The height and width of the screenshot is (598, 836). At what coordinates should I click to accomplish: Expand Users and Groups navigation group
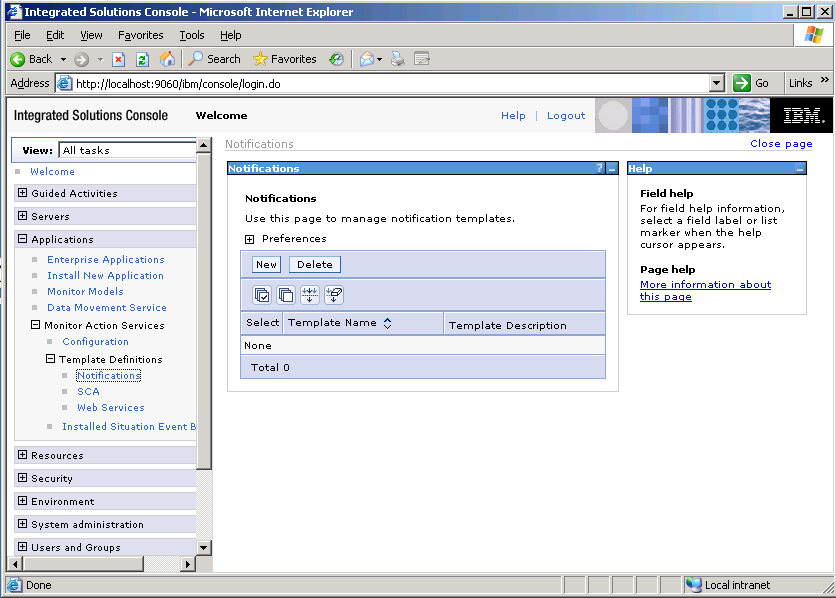point(22,546)
